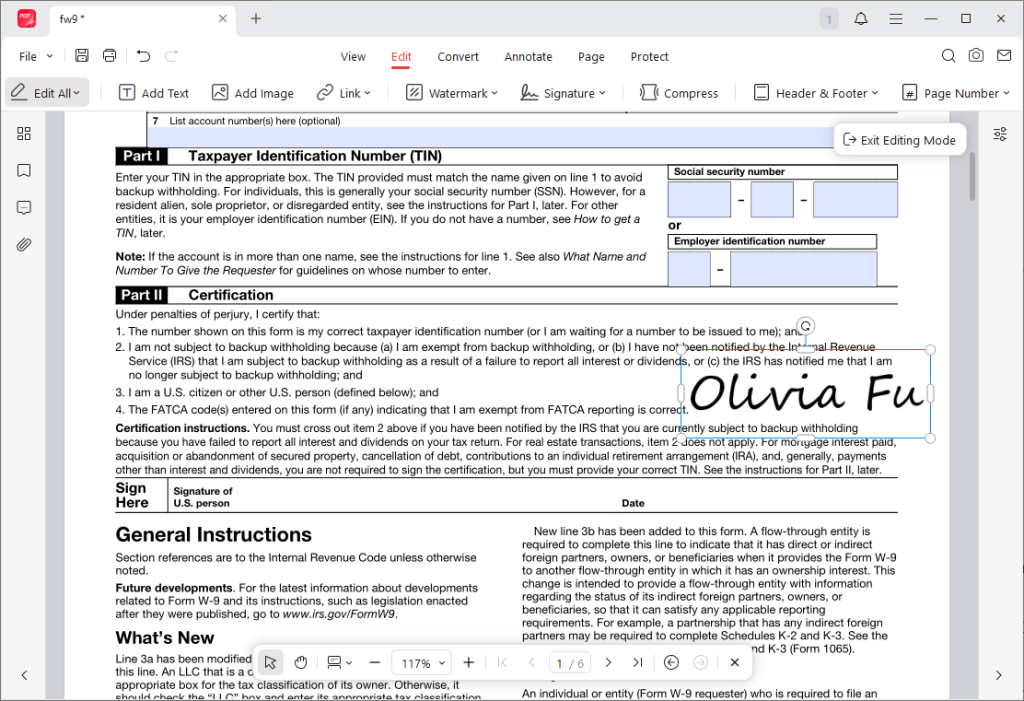Switch to the Page tab
The width and height of the screenshot is (1024, 701).
pyautogui.click(x=591, y=57)
